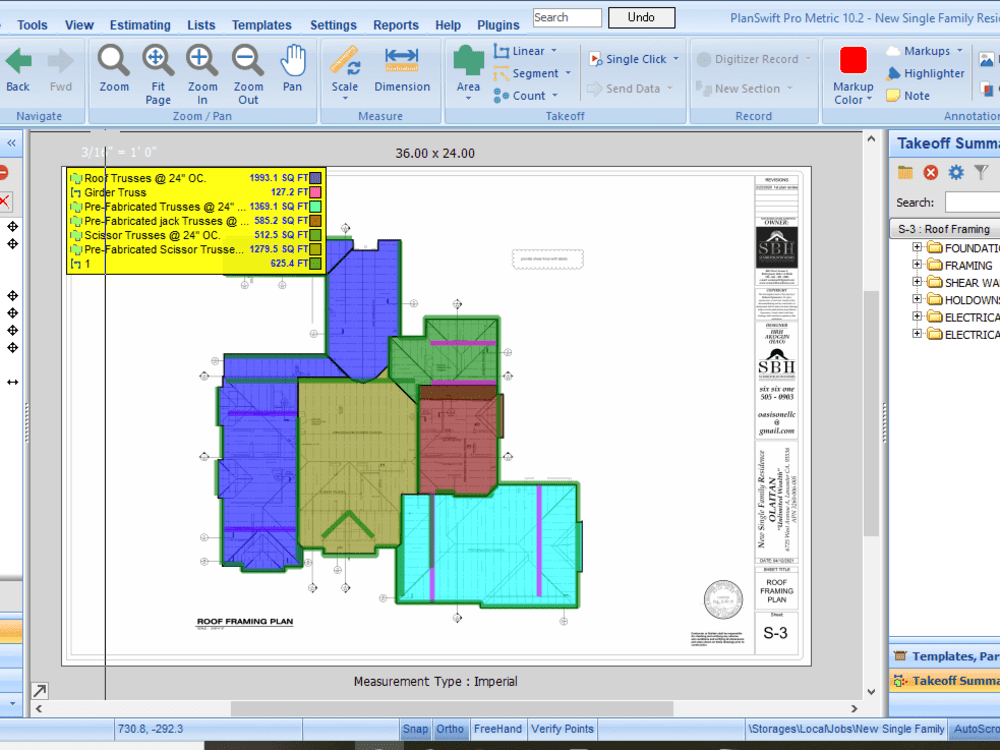
Task: Open the Markups dropdown arrow
Action: click(x=959, y=51)
